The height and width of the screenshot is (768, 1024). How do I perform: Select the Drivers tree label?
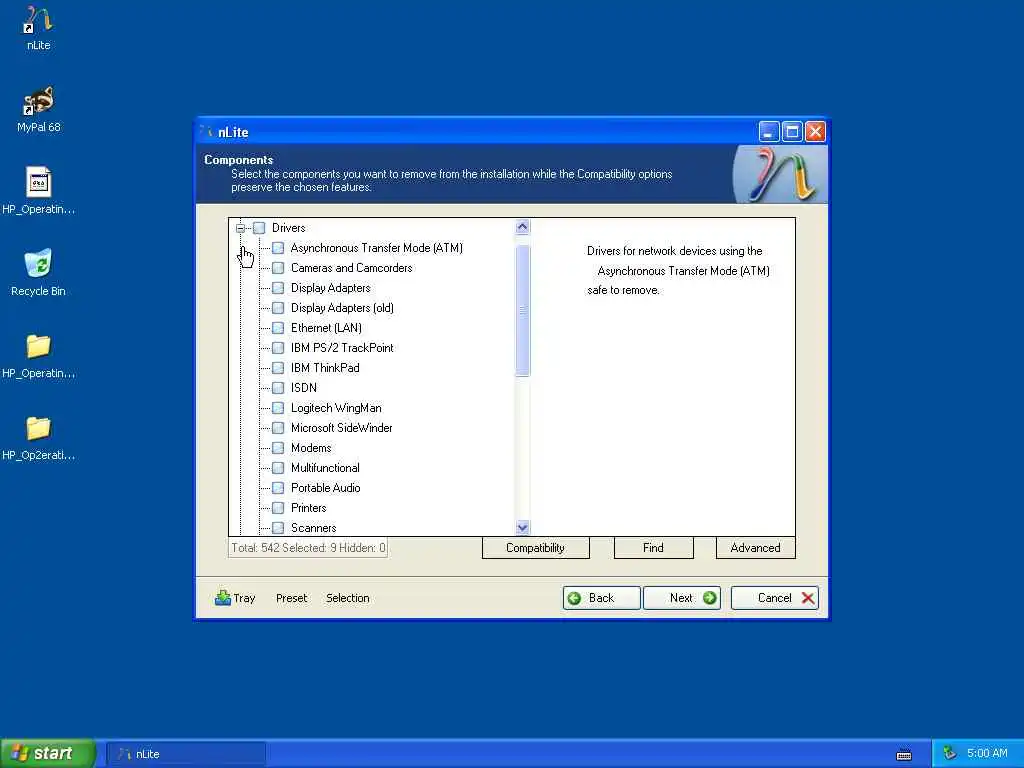point(289,228)
